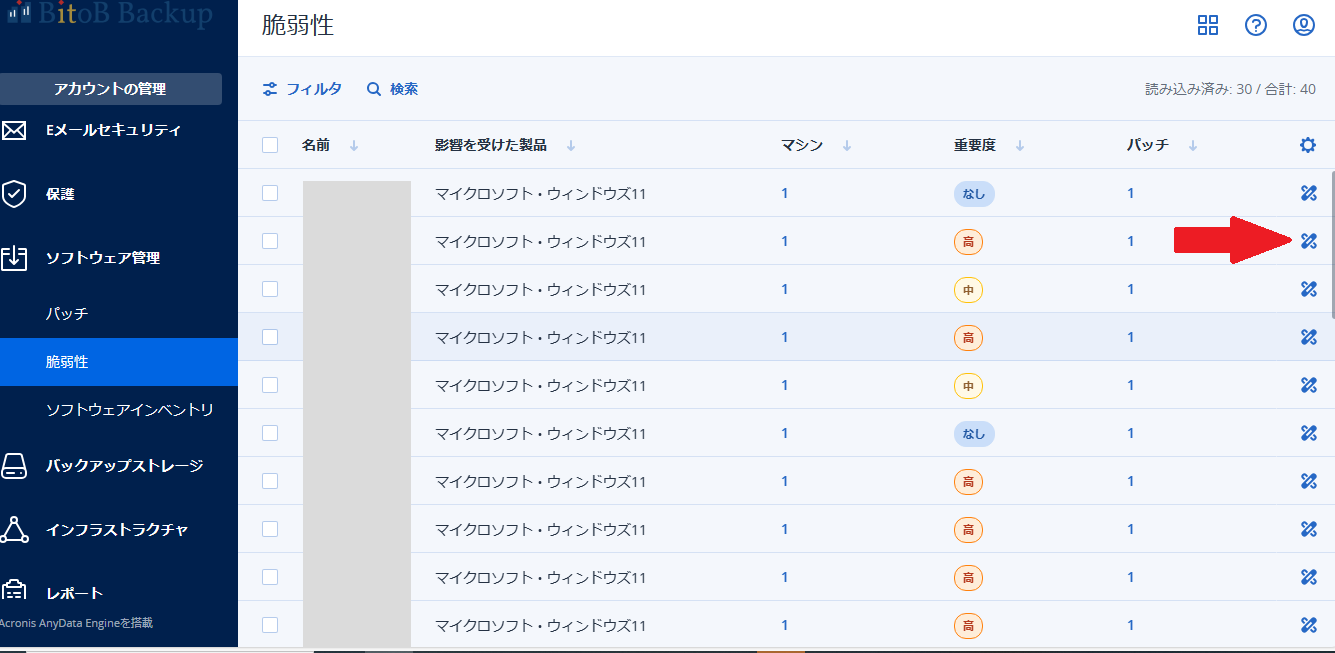Image resolution: width=1335 pixels, height=653 pixels.
Task: Check the first row's checkbox
Action: (270, 193)
